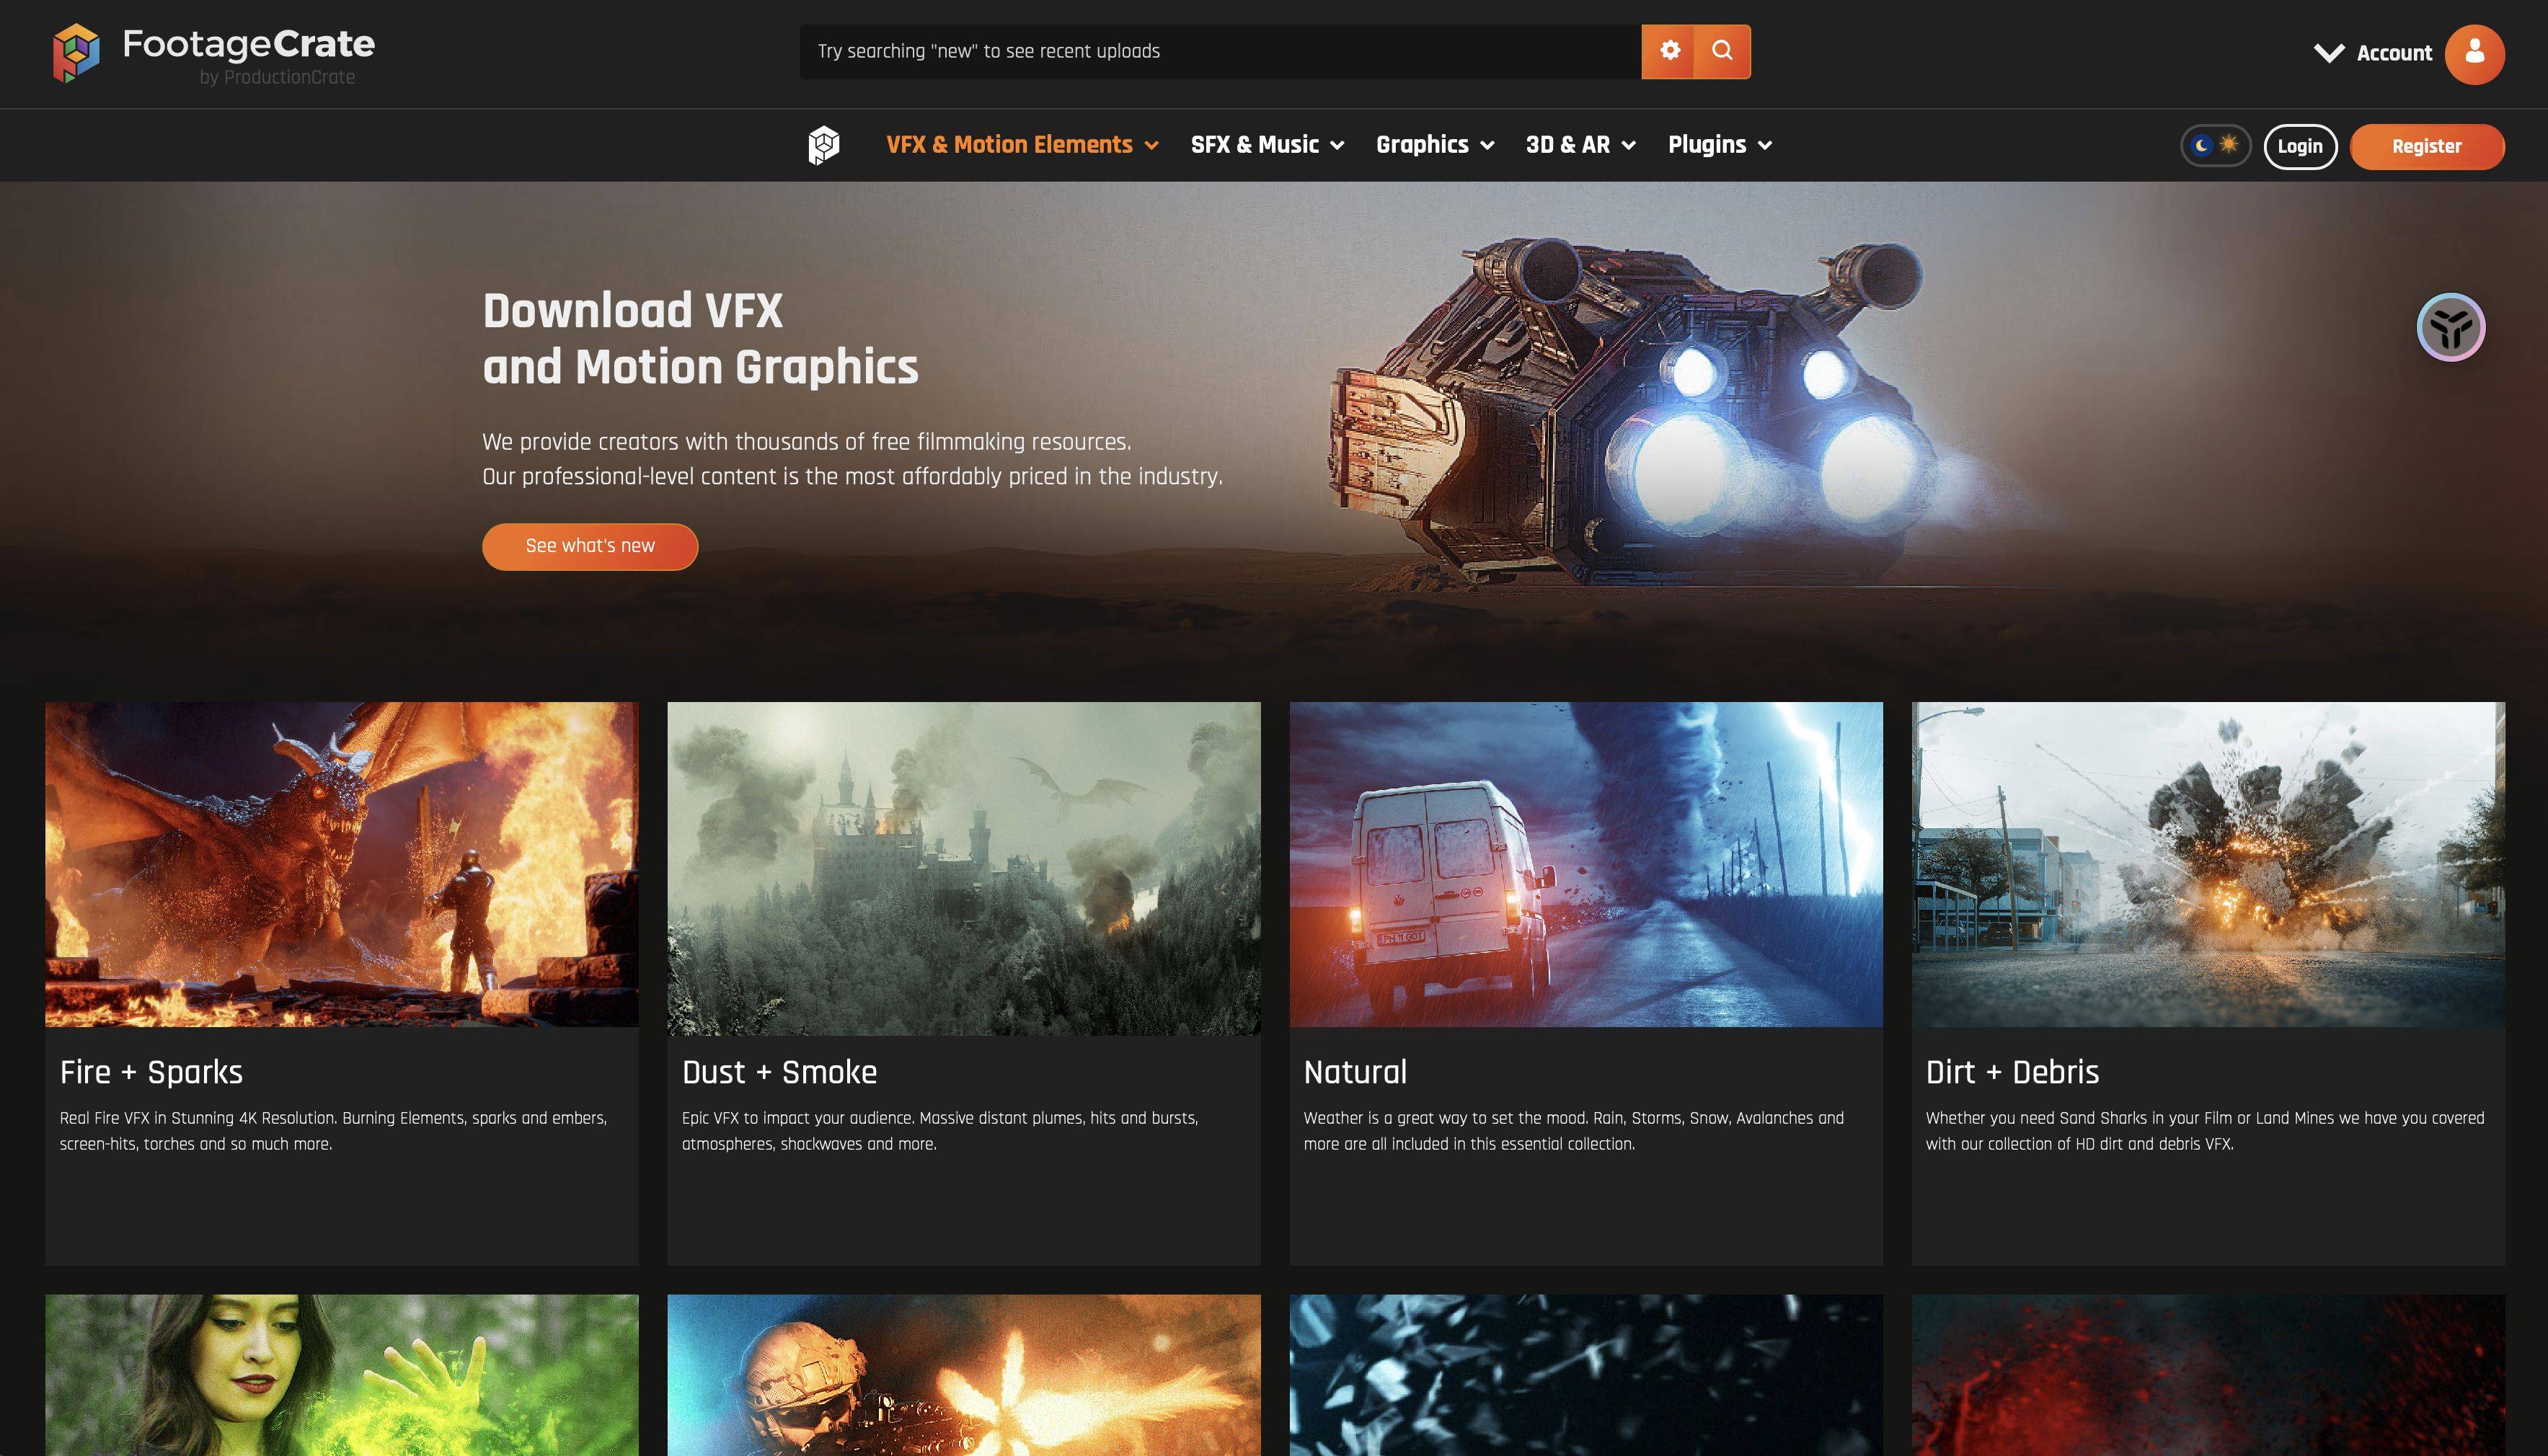Expand the Account dropdown chevron
Image resolution: width=2548 pixels, height=1456 pixels.
[2329, 53]
